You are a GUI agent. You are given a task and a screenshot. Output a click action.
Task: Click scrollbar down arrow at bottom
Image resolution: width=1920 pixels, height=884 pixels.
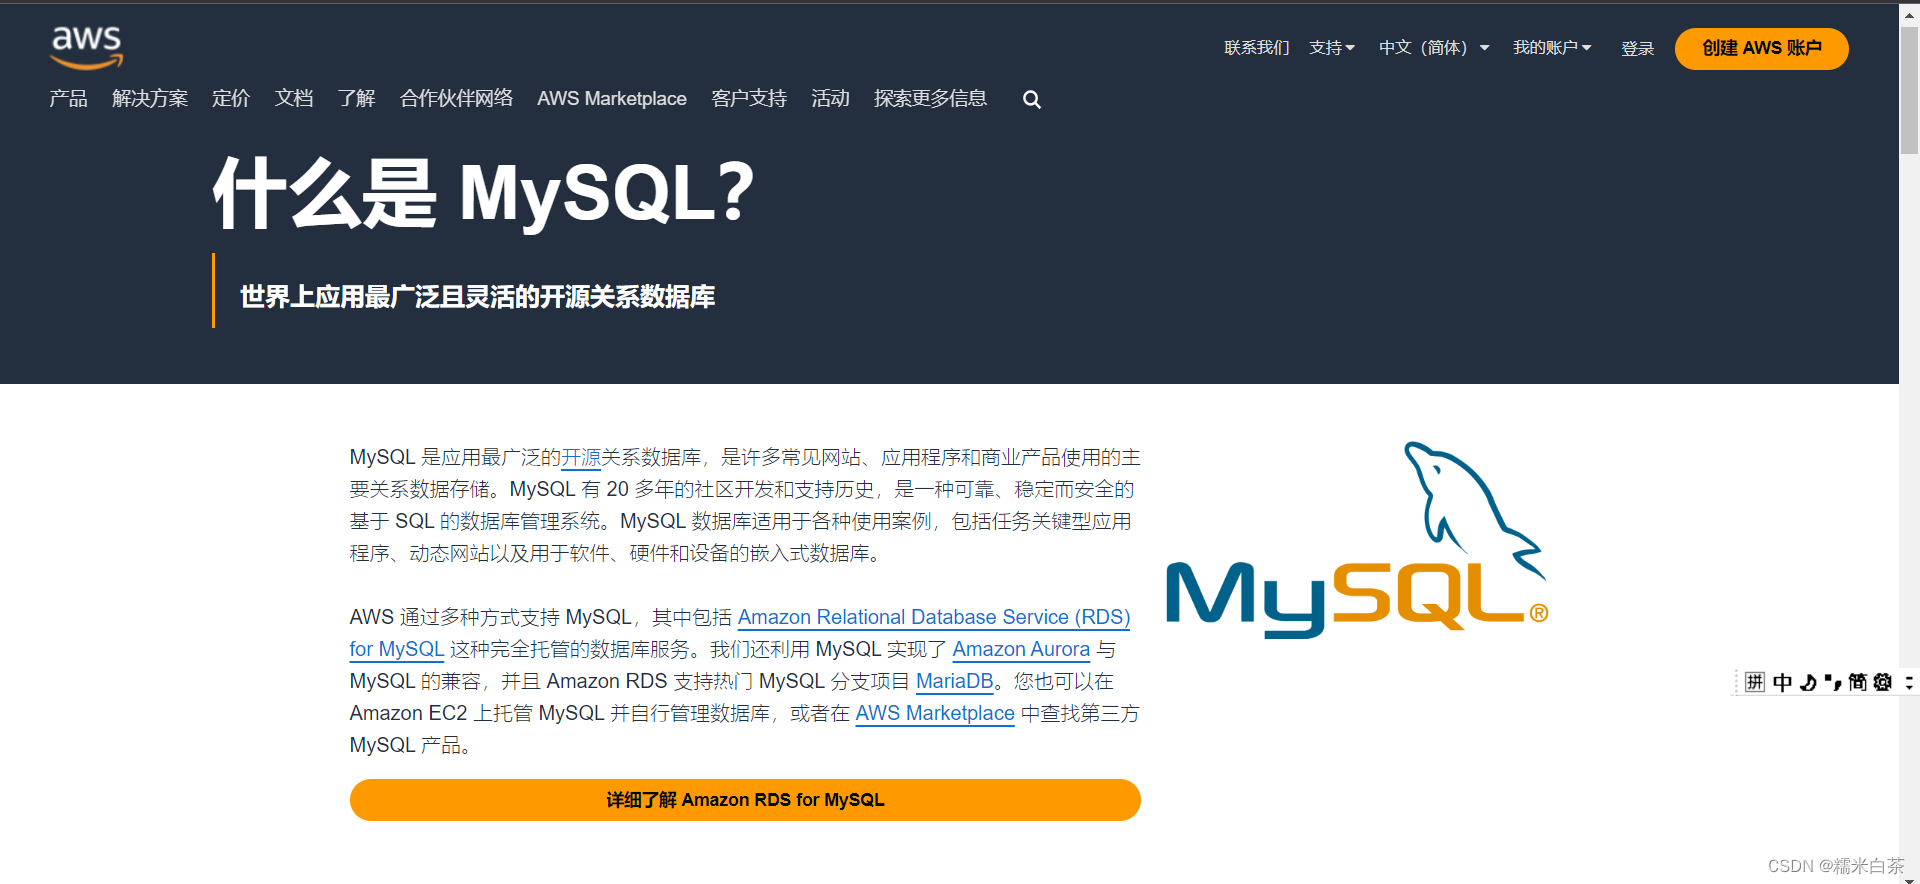coord(1909,880)
